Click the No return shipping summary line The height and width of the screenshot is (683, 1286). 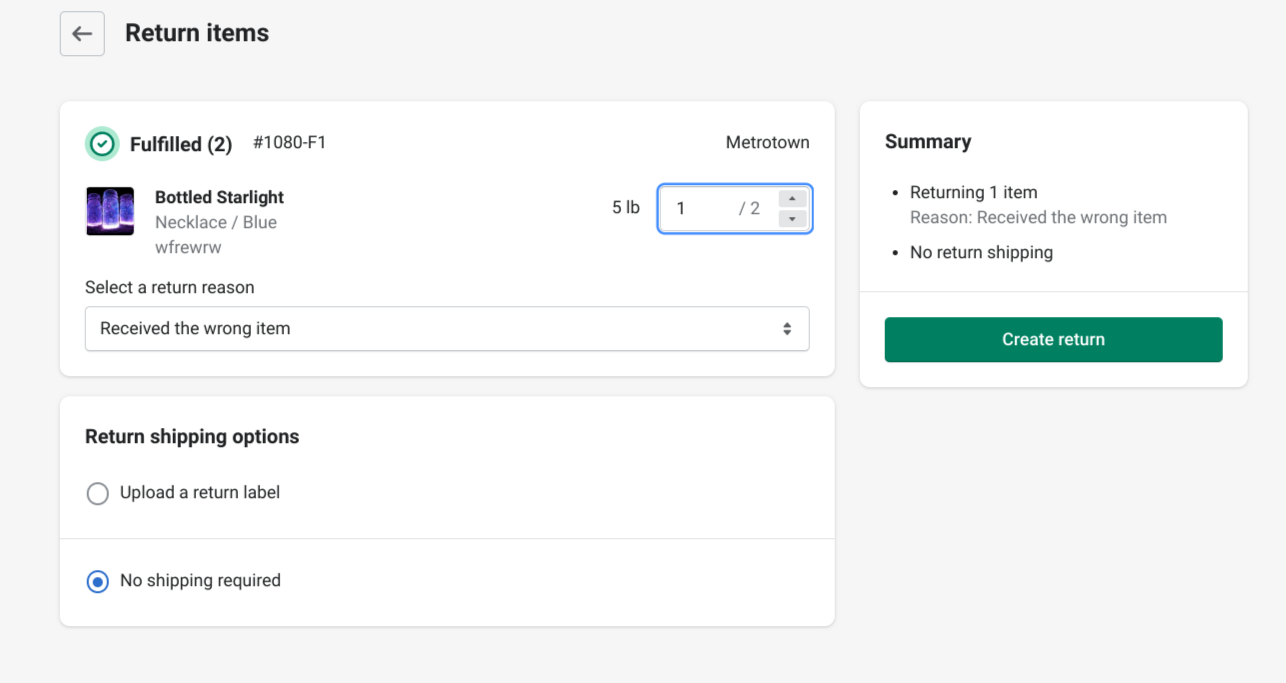[x=981, y=252]
